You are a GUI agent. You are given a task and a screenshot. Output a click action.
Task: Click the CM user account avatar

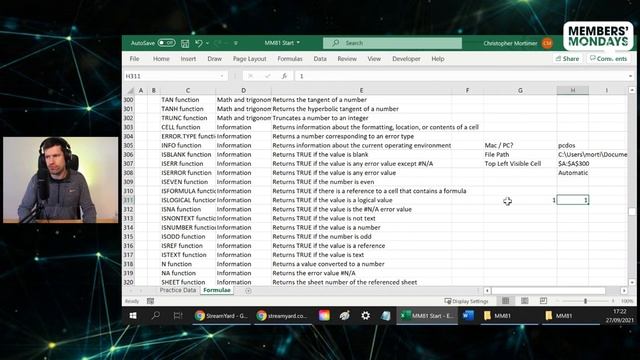click(x=547, y=43)
